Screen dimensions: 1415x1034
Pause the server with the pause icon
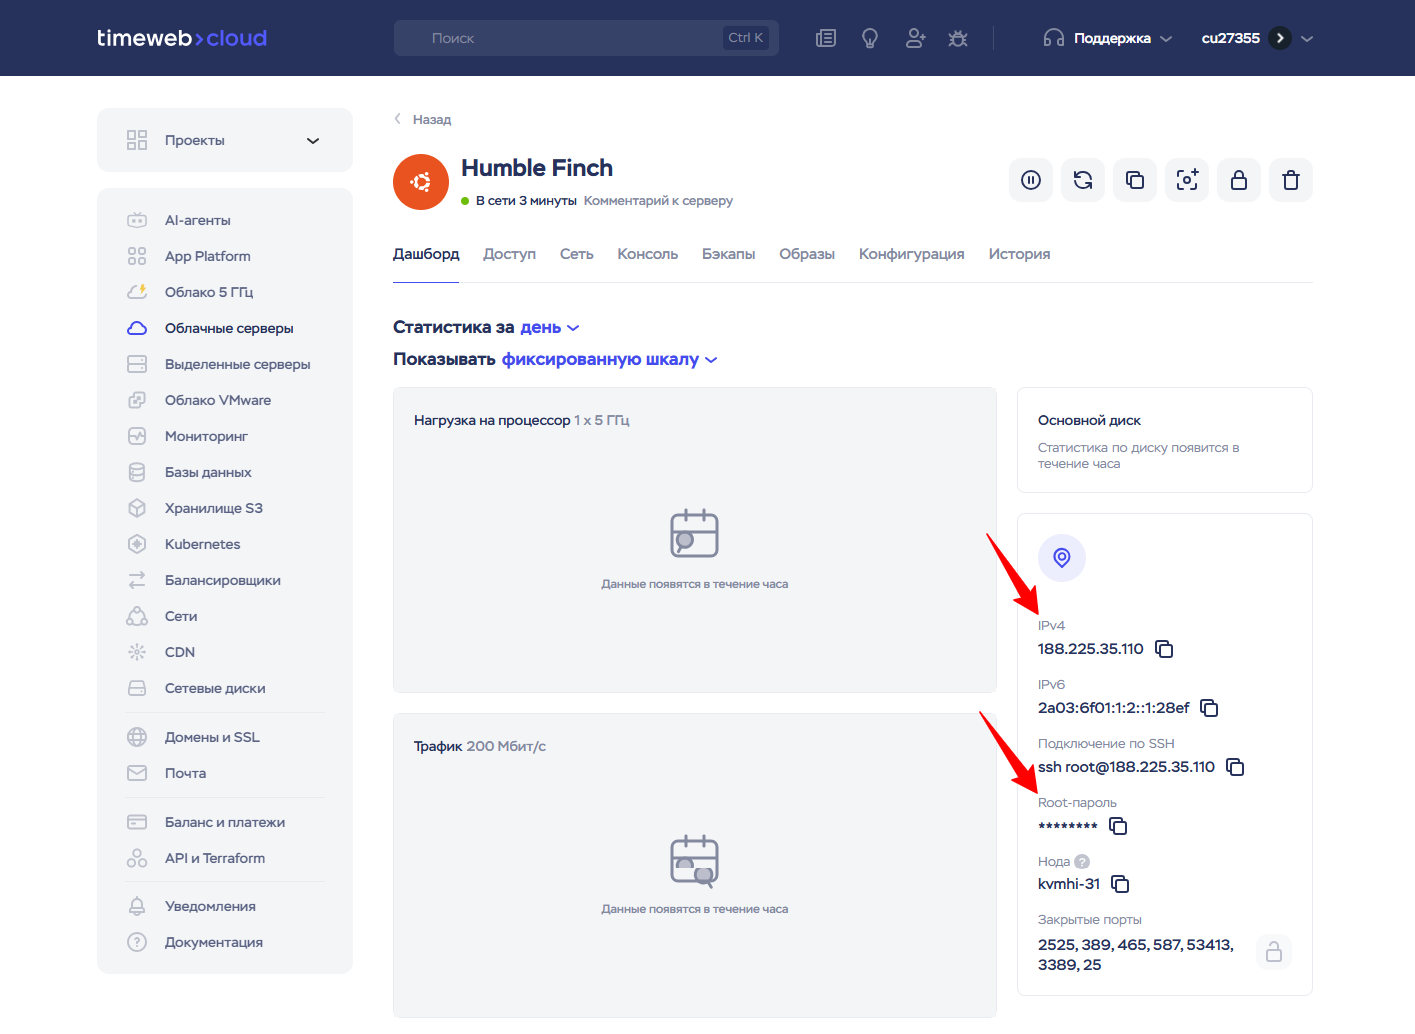coord(1031,180)
